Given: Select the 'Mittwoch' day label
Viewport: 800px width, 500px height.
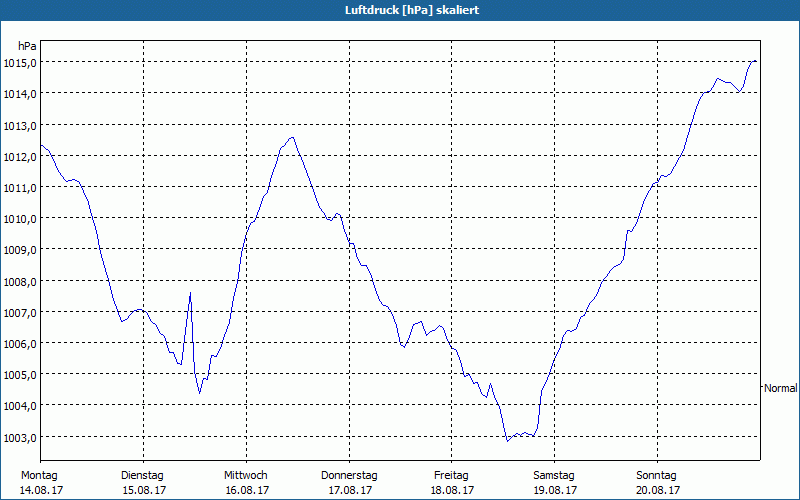Looking at the screenshot, I should tap(246, 476).
